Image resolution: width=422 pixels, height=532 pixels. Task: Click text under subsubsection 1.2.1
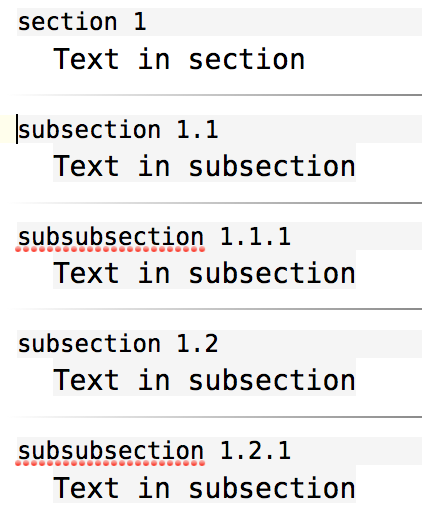pos(204,487)
